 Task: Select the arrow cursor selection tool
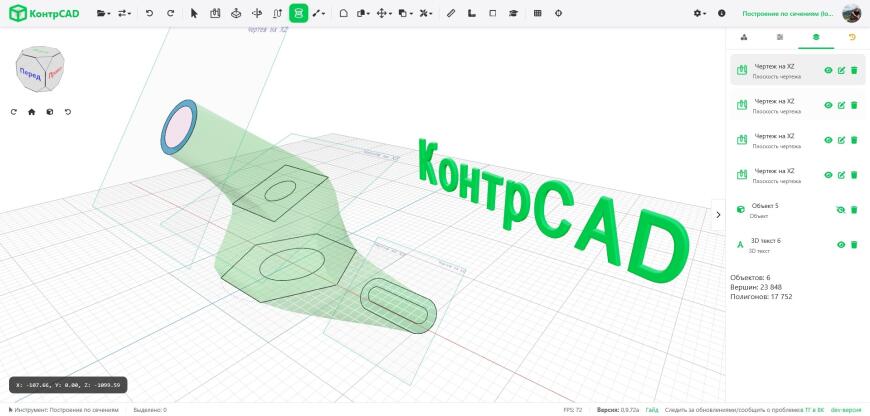pos(194,13)
